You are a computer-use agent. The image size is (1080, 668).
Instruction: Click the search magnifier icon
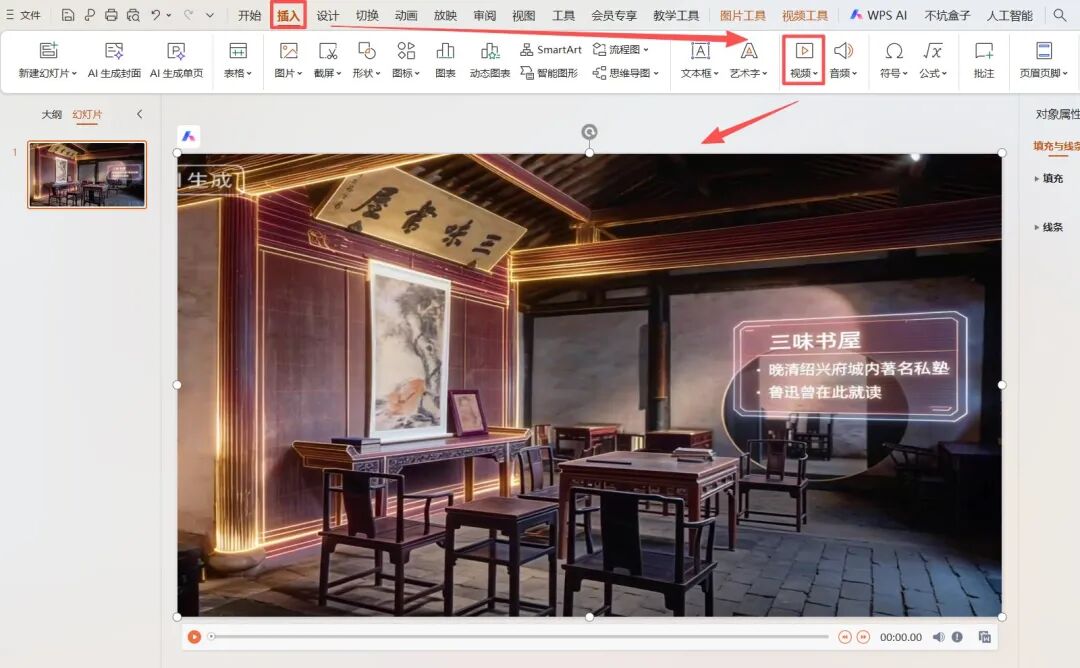[x=1060, y=15]
